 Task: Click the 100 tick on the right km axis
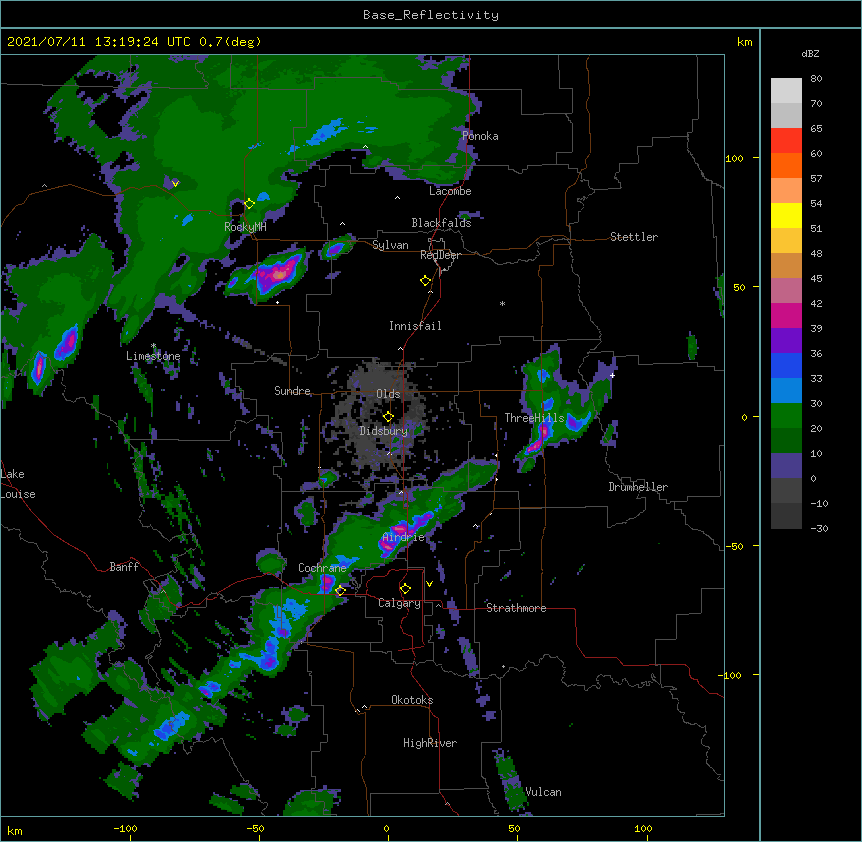[x=734, y=158]
